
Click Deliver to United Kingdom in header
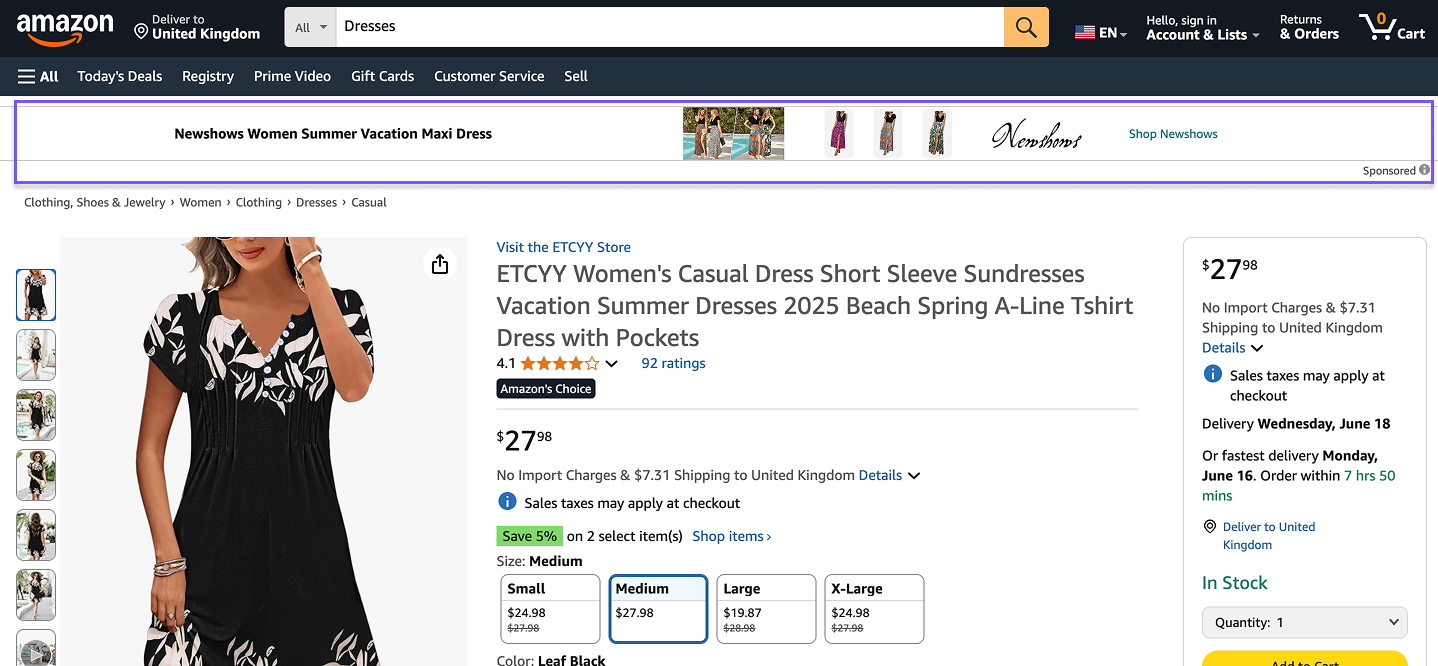(x=197, y=27)
